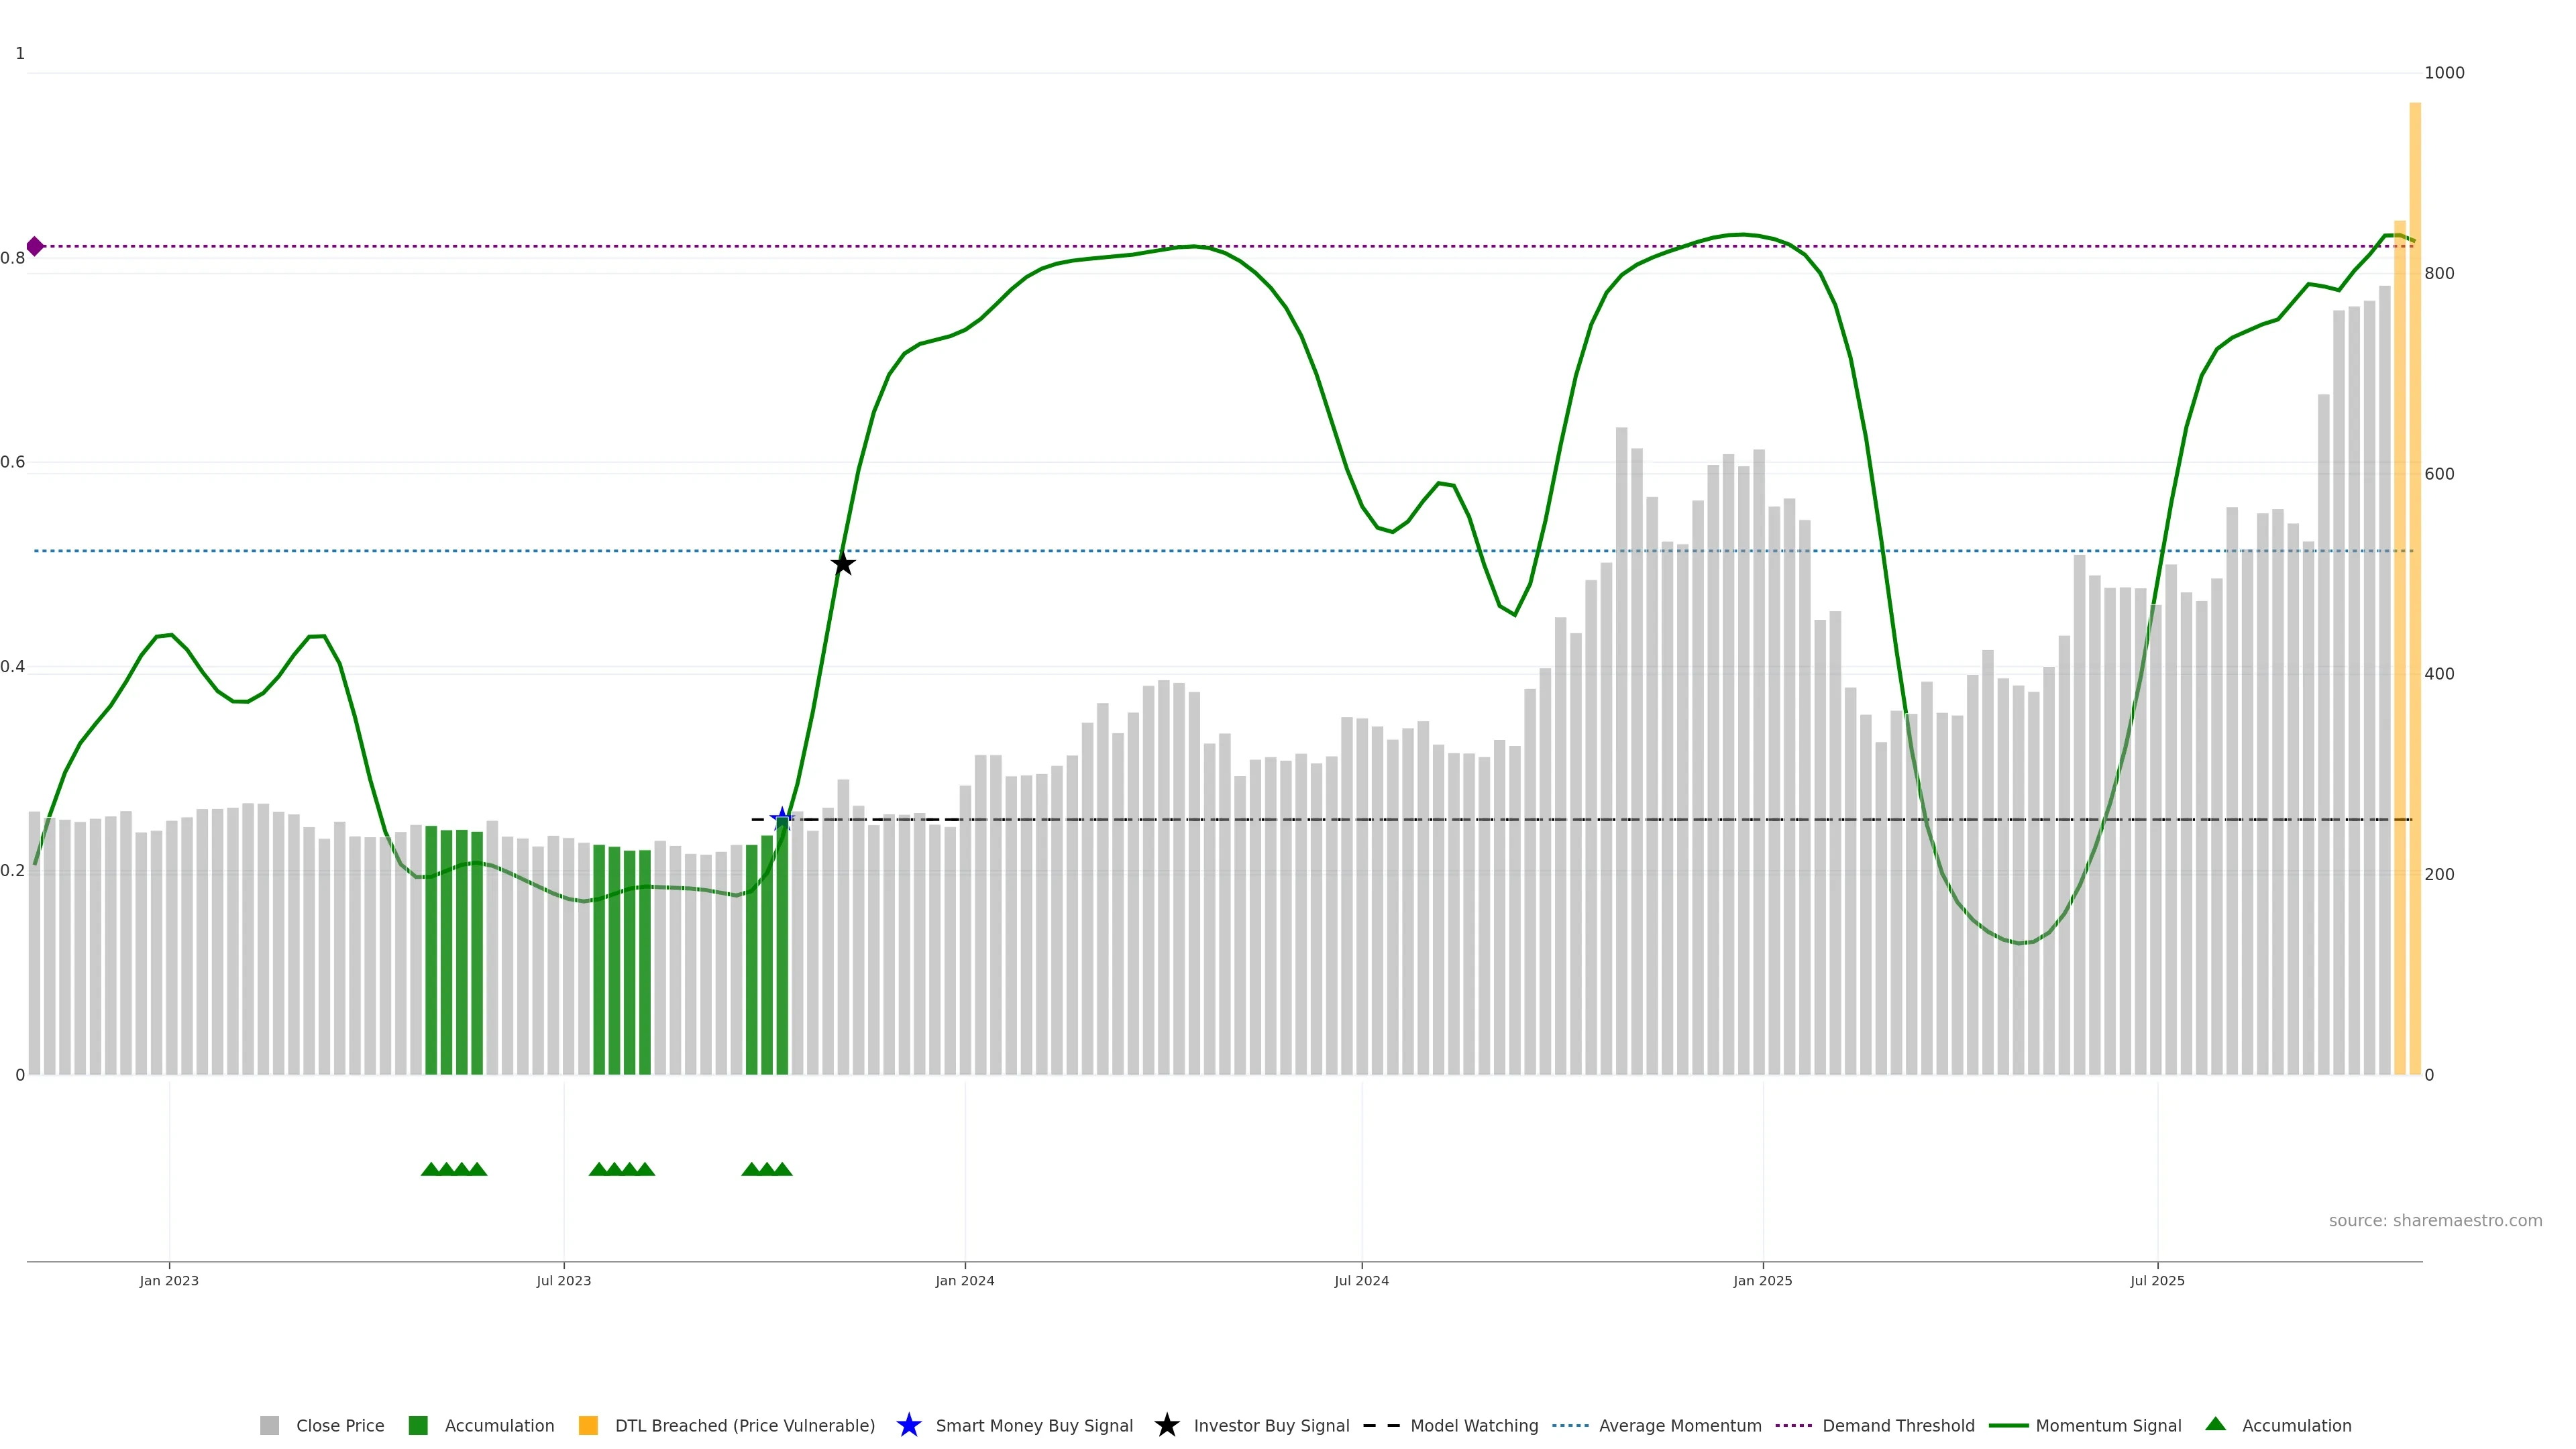Click the orange DTL Breached legend square

click(x=588, y=1425)
